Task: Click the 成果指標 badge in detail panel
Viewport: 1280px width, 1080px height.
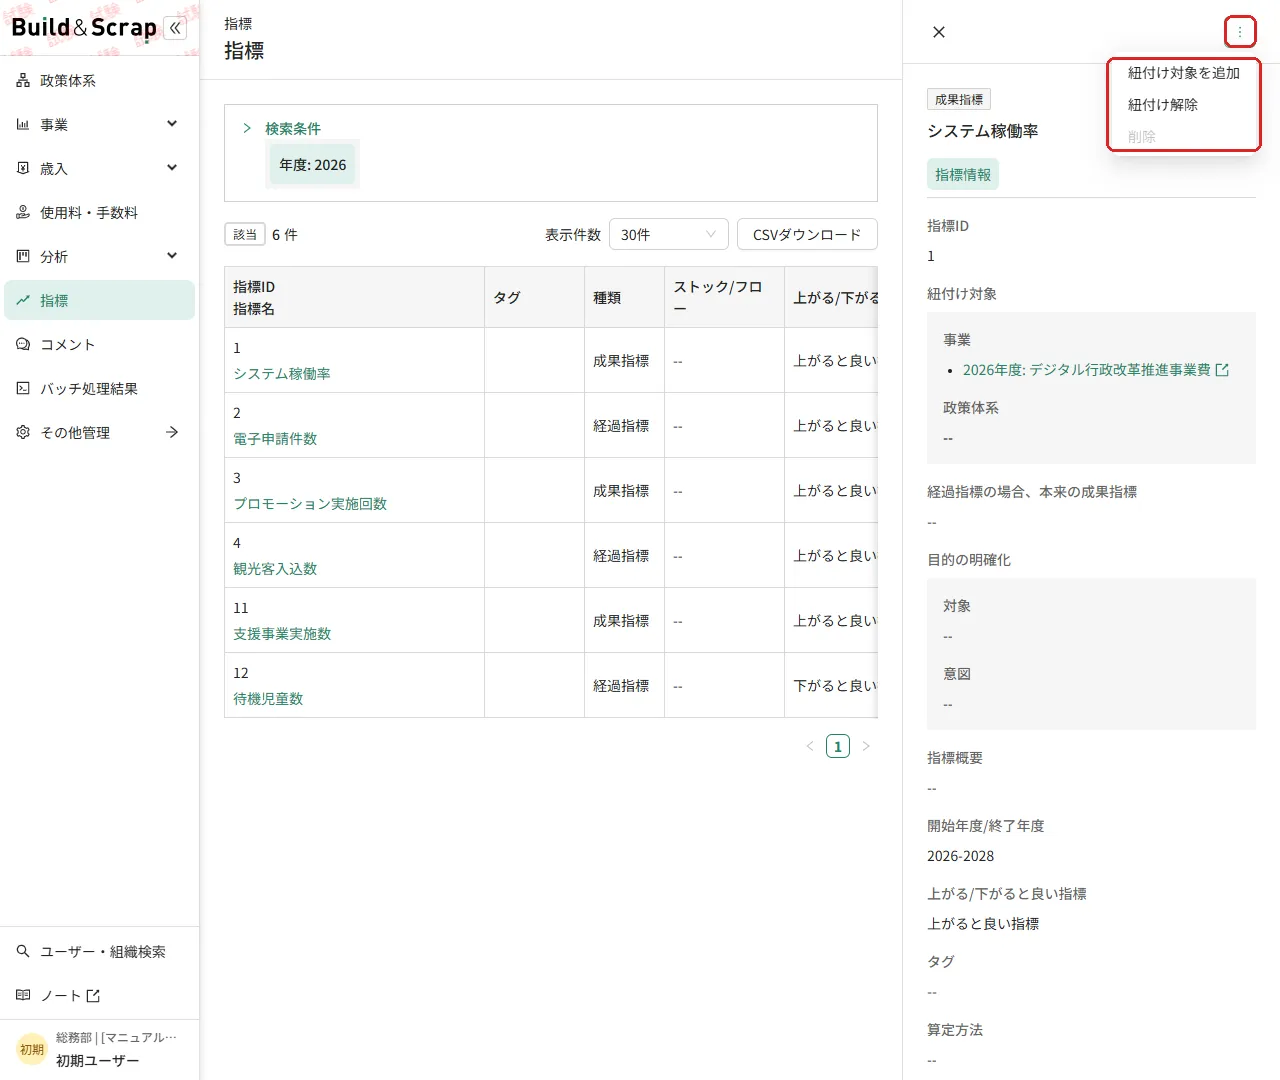Action: [x=959, y=99]
